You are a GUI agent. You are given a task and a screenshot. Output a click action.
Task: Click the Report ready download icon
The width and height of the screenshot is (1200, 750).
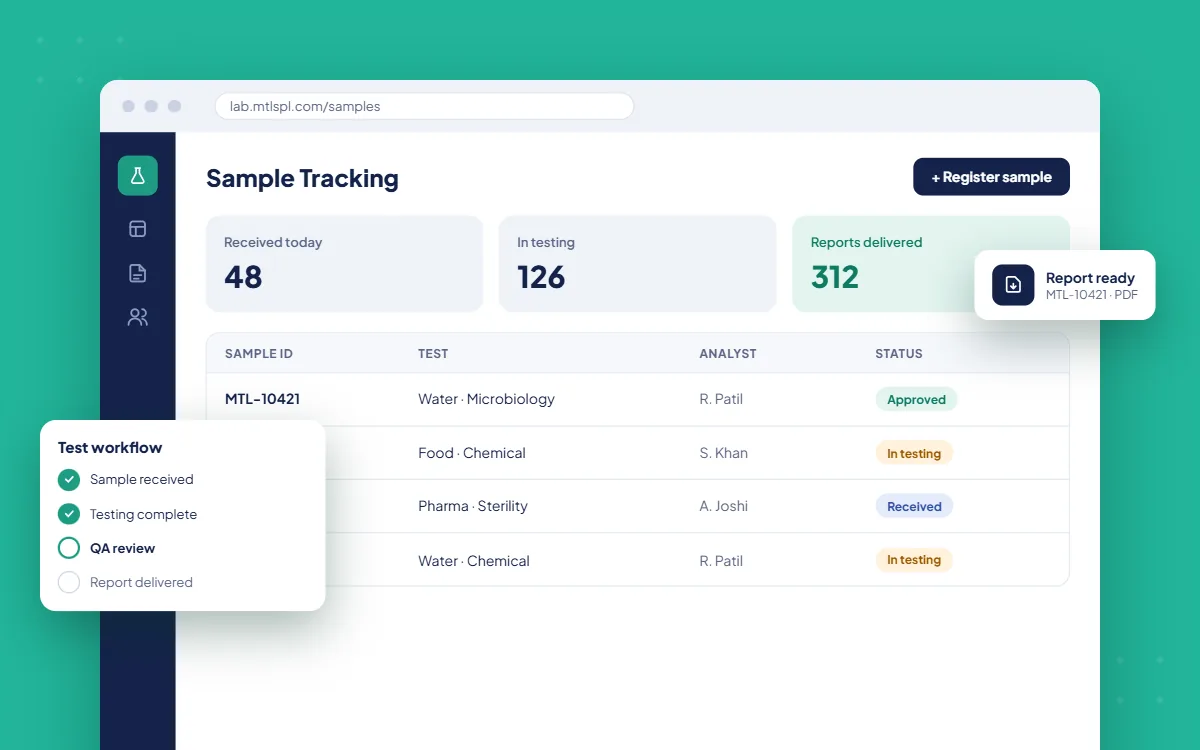[x=1013, y=285]
